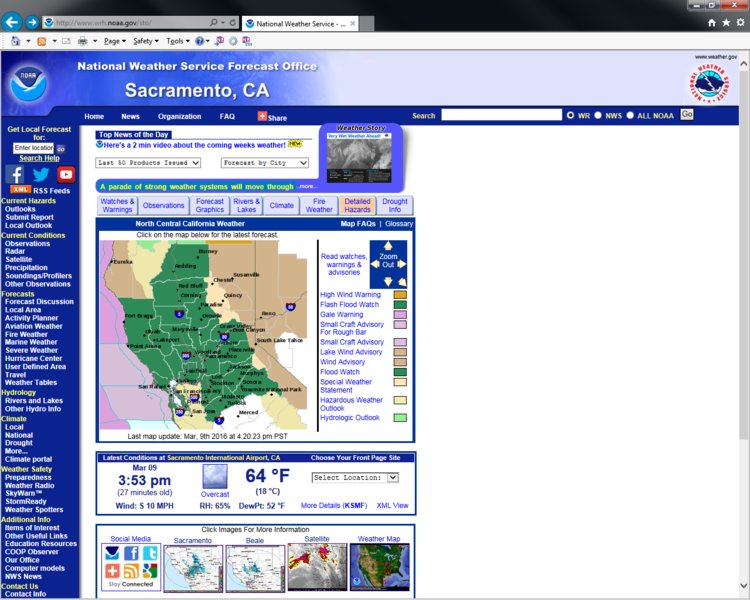
Task: Switch to Rivers & Lakes tab
Action: coord(246,205)
